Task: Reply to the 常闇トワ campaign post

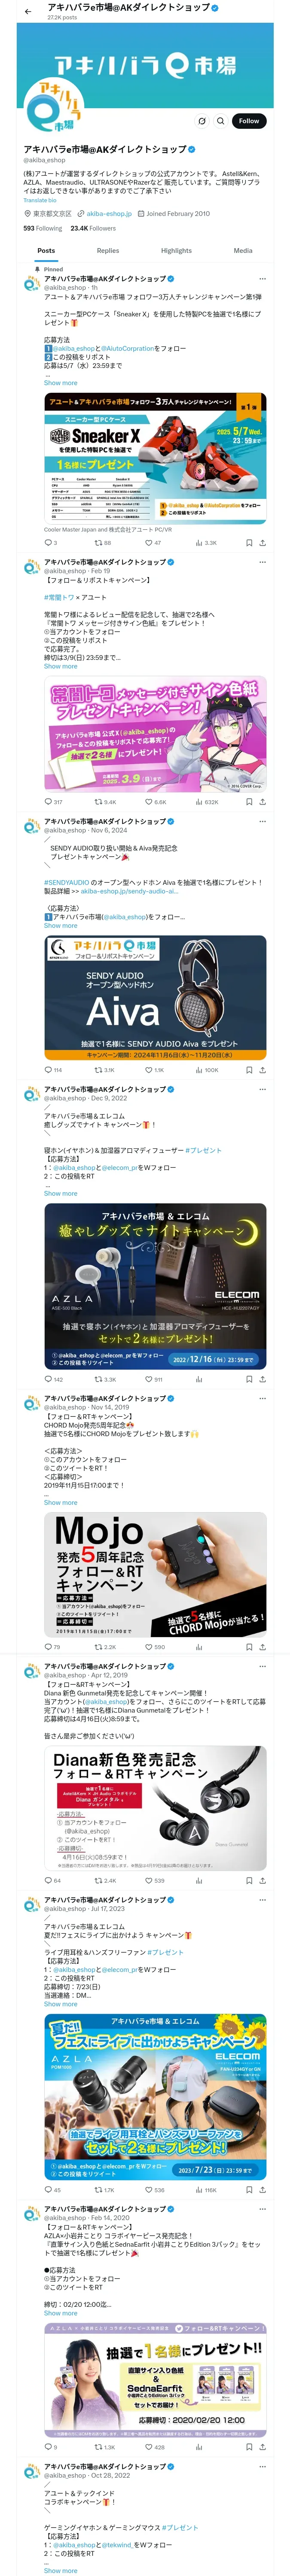Action: pos(48,802)
